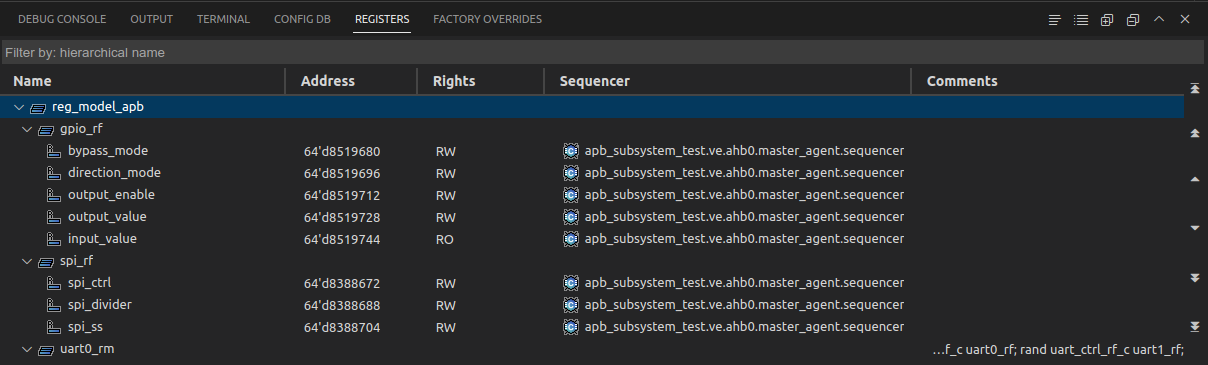Click the flat list view icon in panel toolbar
The width and height of the screenshot is (1208, 365).
point(1054,19)
